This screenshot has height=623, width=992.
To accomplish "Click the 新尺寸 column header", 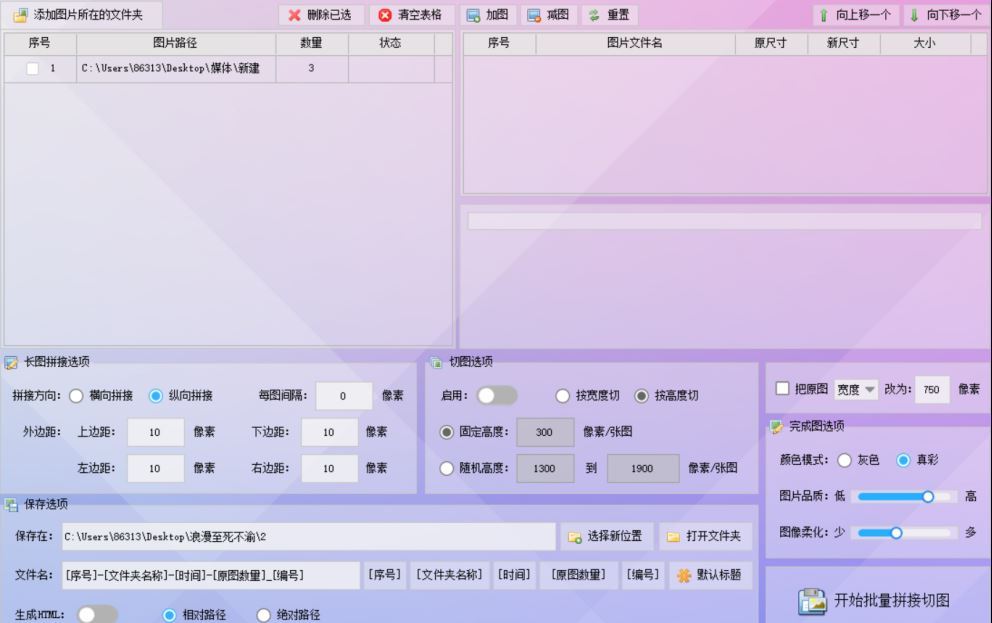I will (x=843, y=44).
